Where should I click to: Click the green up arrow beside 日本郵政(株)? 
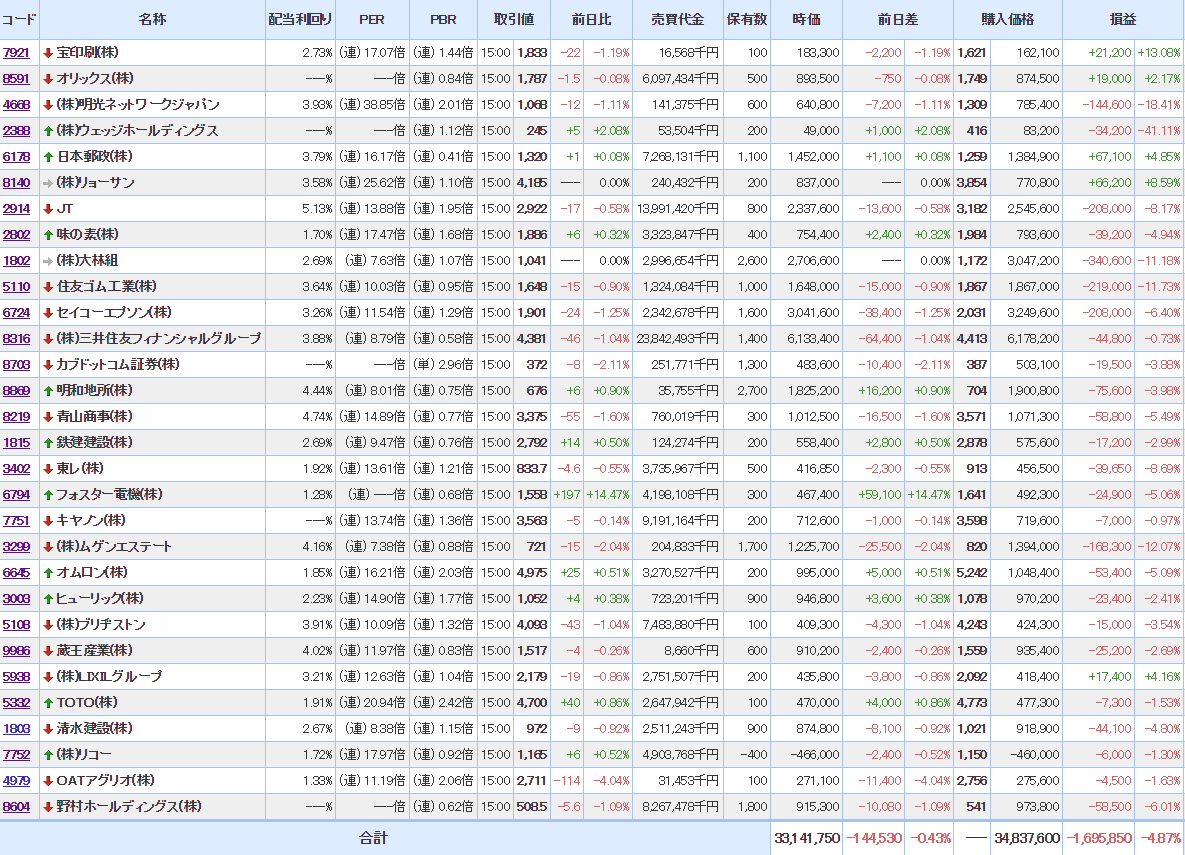47,156
